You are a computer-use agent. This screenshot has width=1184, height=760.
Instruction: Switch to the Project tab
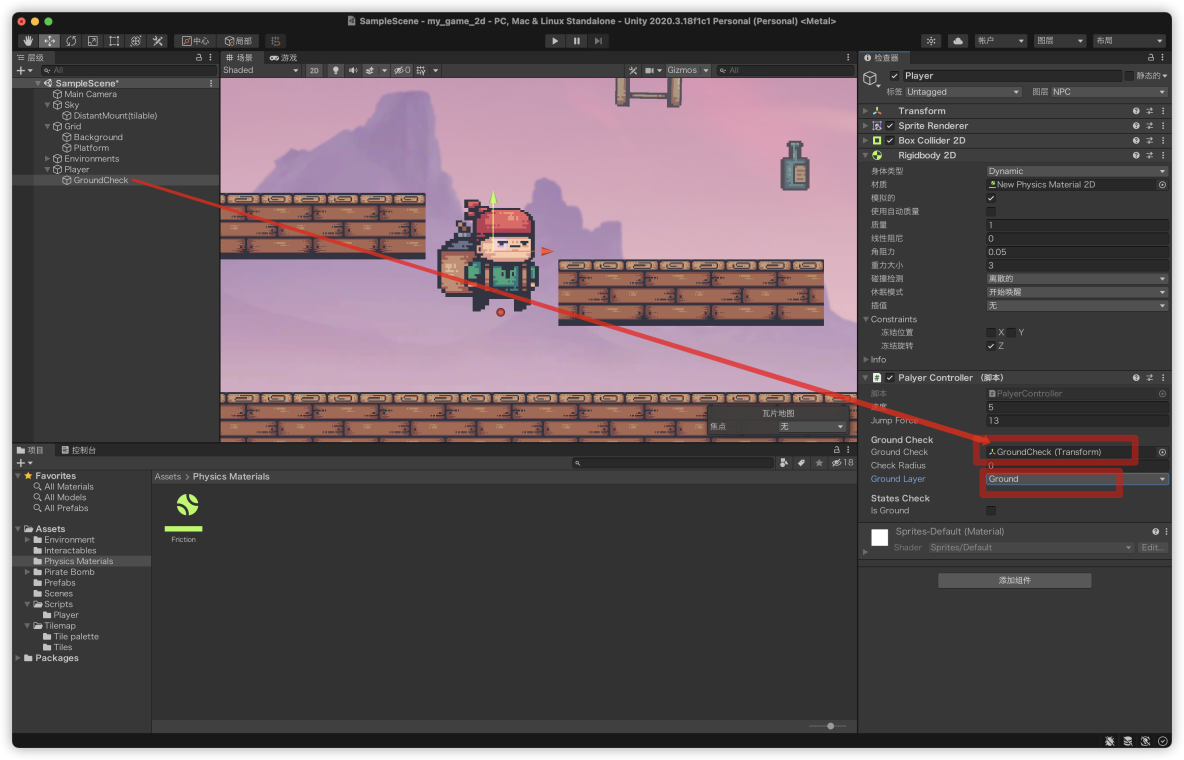[x=30, y=450]
